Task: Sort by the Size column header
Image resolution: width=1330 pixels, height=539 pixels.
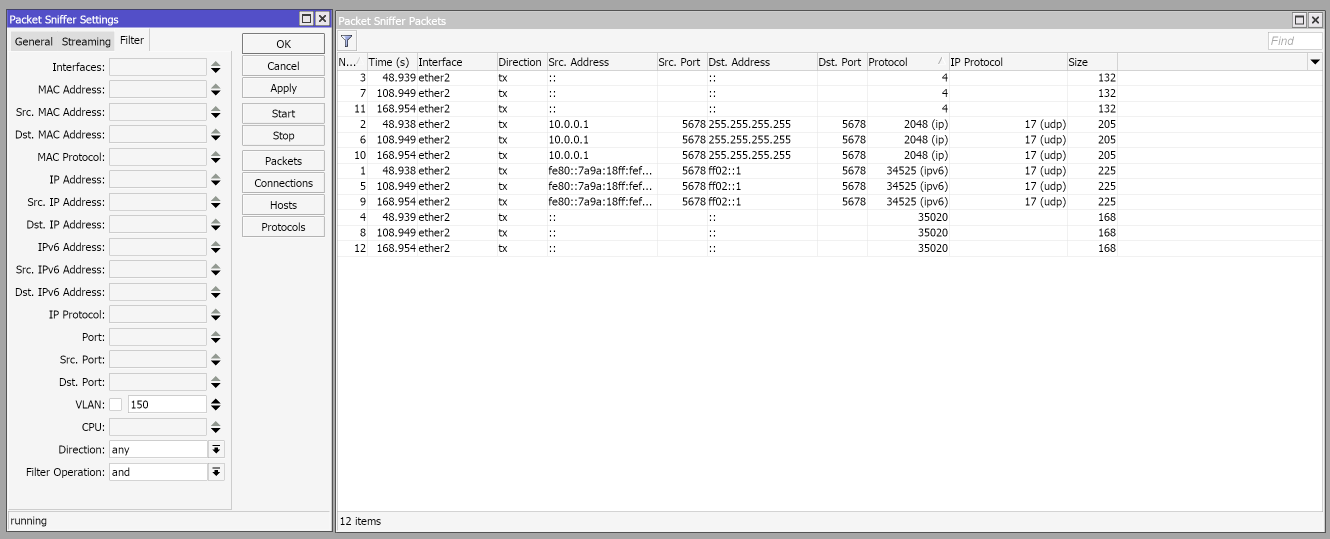Action: point(1092,62)
